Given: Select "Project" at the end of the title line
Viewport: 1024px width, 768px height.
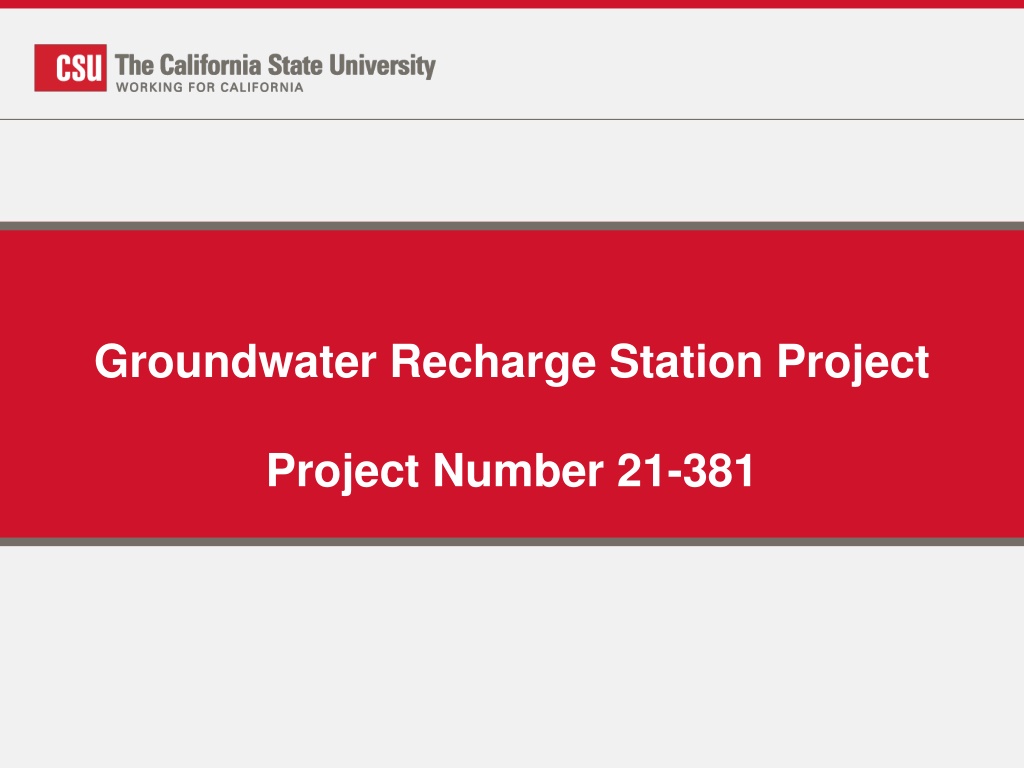Looking at the screenshot, I should 852,361.
